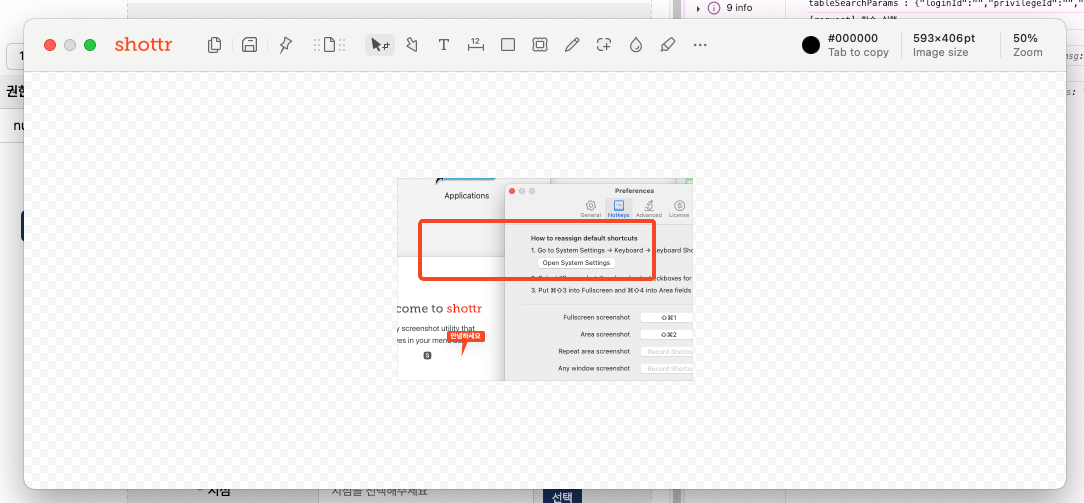
Task: Click the shottr logo in the title bar
Action: point(143,45)
